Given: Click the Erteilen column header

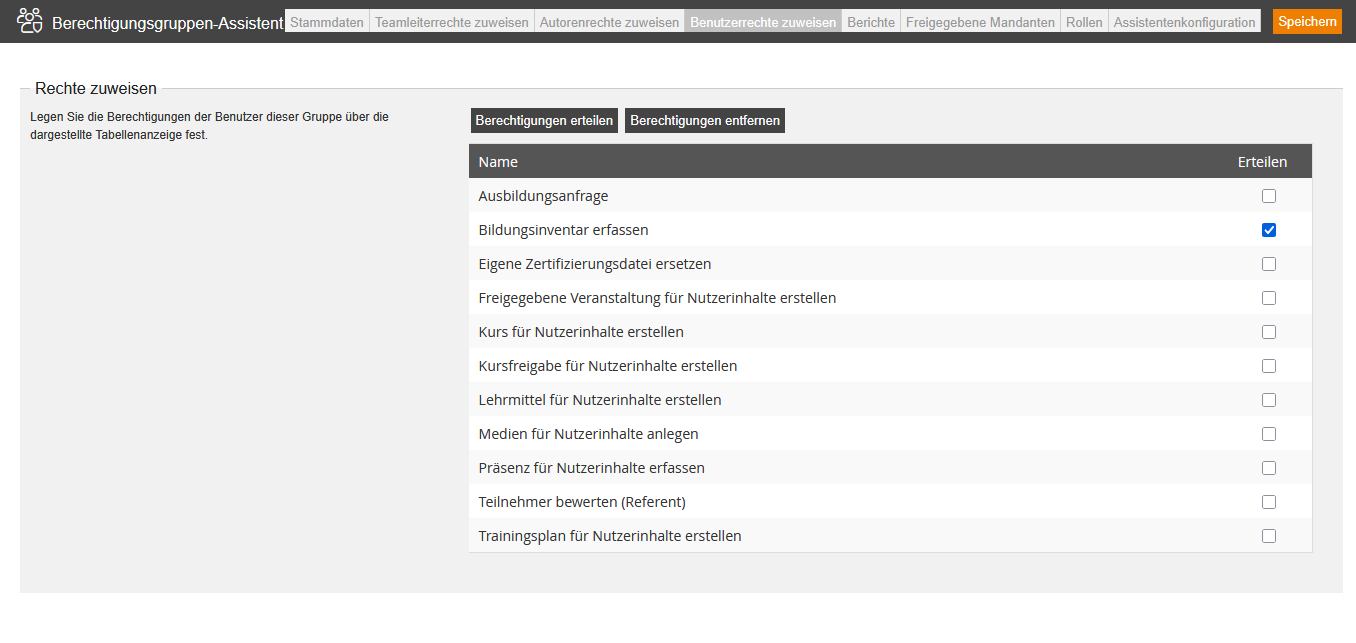Looking at the screenshot, I should point(1262,162).
